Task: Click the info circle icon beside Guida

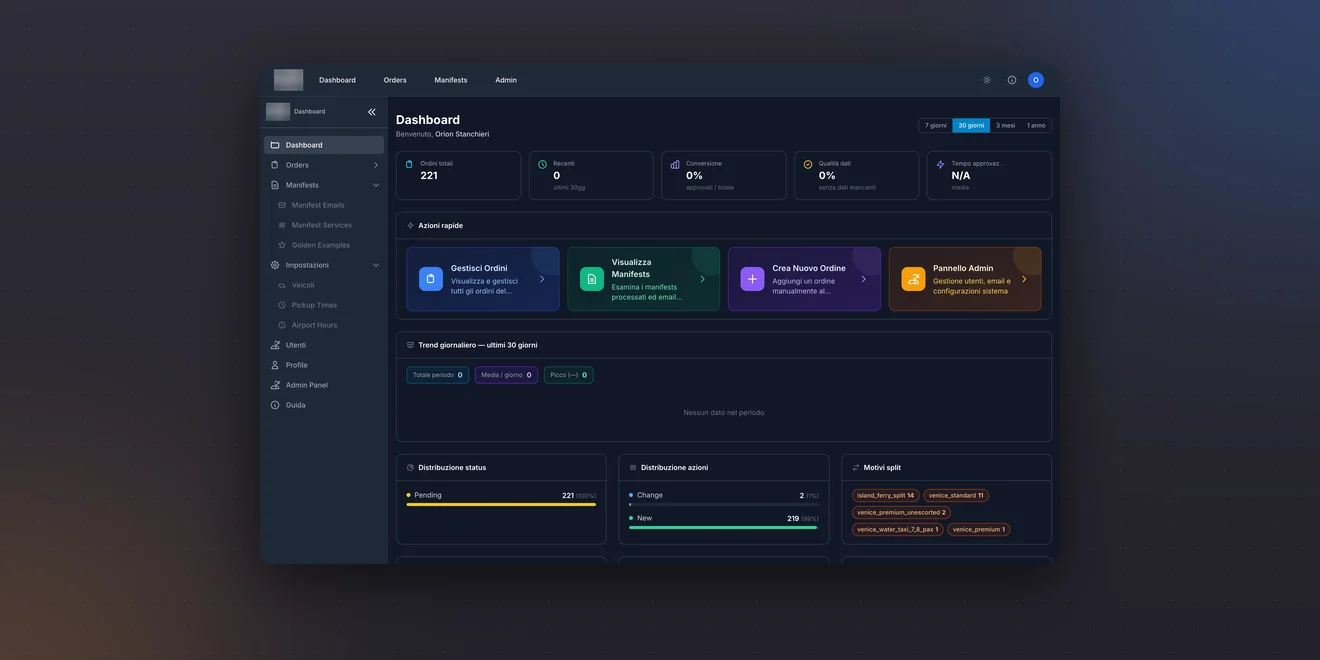Action: [x=275, y=405]
